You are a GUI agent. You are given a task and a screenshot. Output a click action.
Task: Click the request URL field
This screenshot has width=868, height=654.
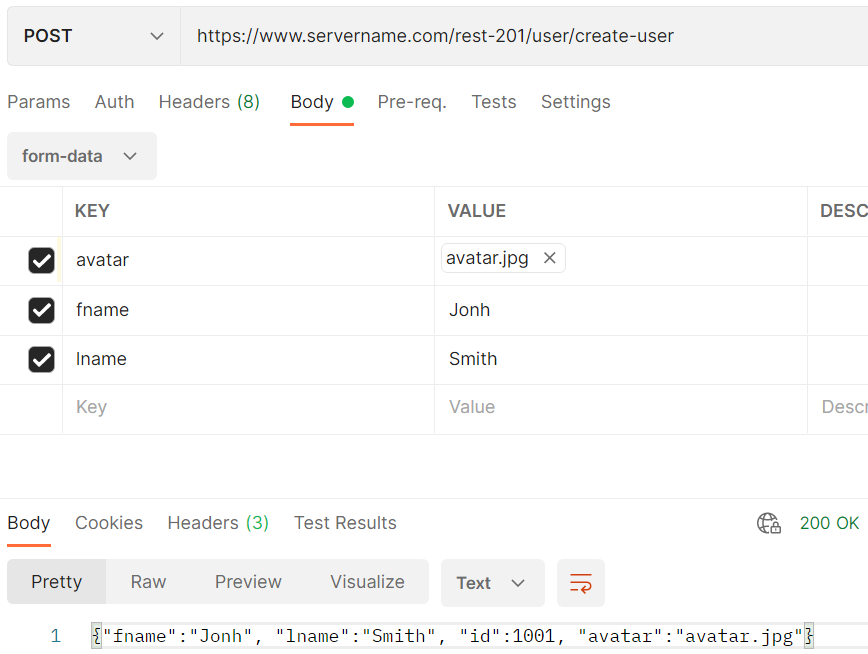coord(524,36)
